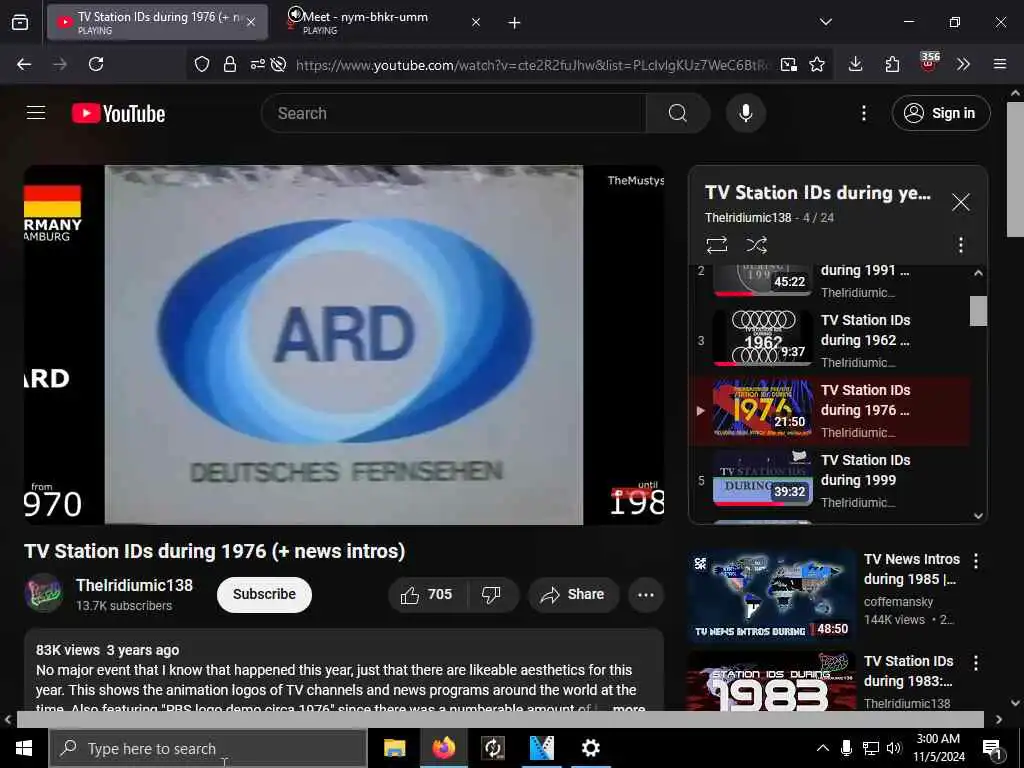Switch to TV Station IDs during 1976 tab

(157, 22)
